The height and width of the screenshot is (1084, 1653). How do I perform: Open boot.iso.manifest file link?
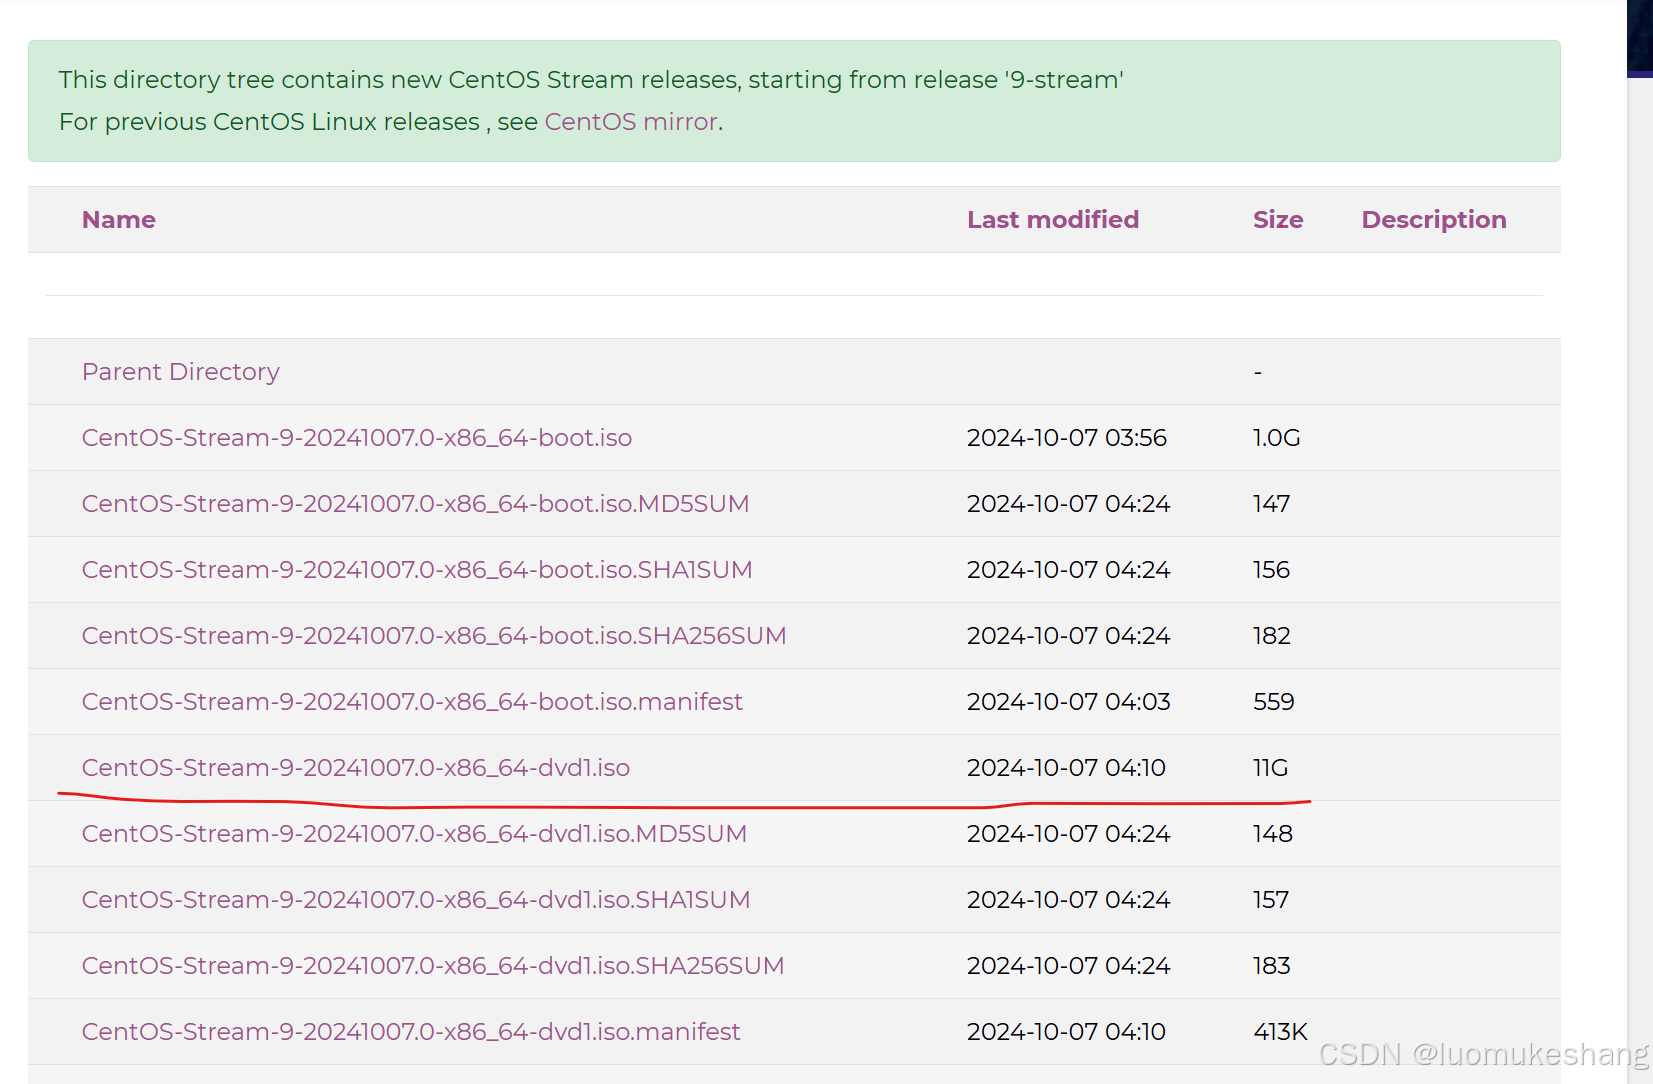(x=412, y=702)
